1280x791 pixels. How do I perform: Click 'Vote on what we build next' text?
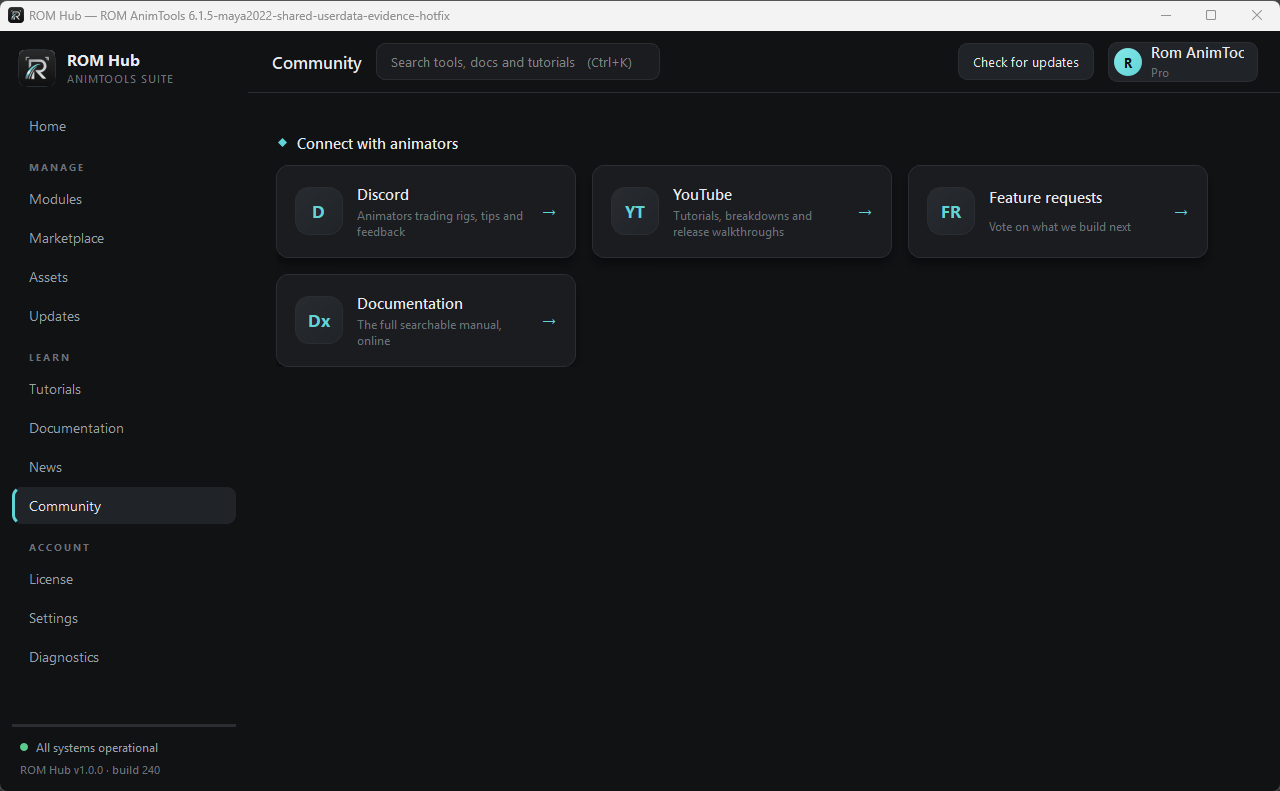click(1060, 227)
